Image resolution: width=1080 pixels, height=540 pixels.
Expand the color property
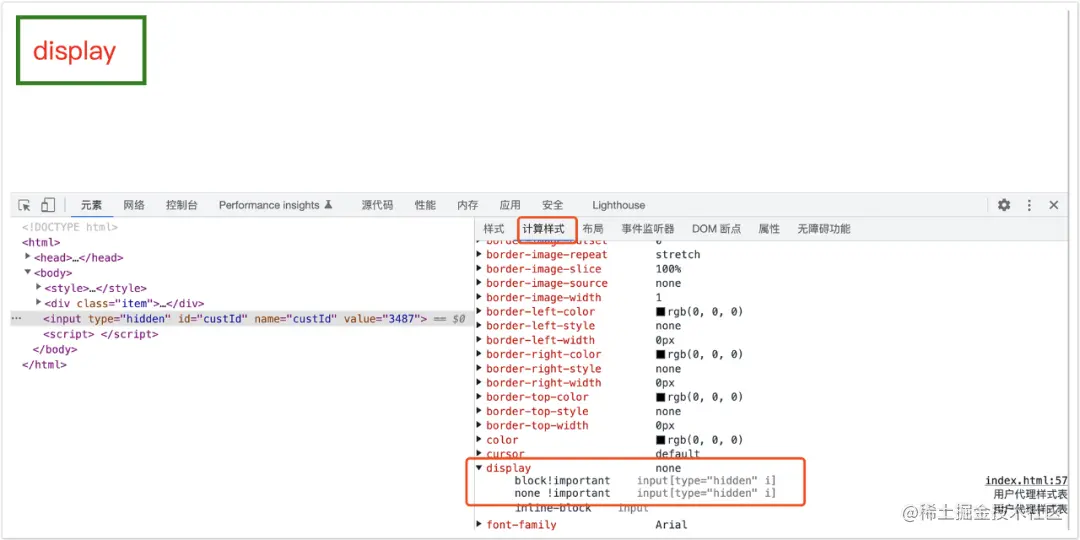pyautogui.click(x=479, y=439)
